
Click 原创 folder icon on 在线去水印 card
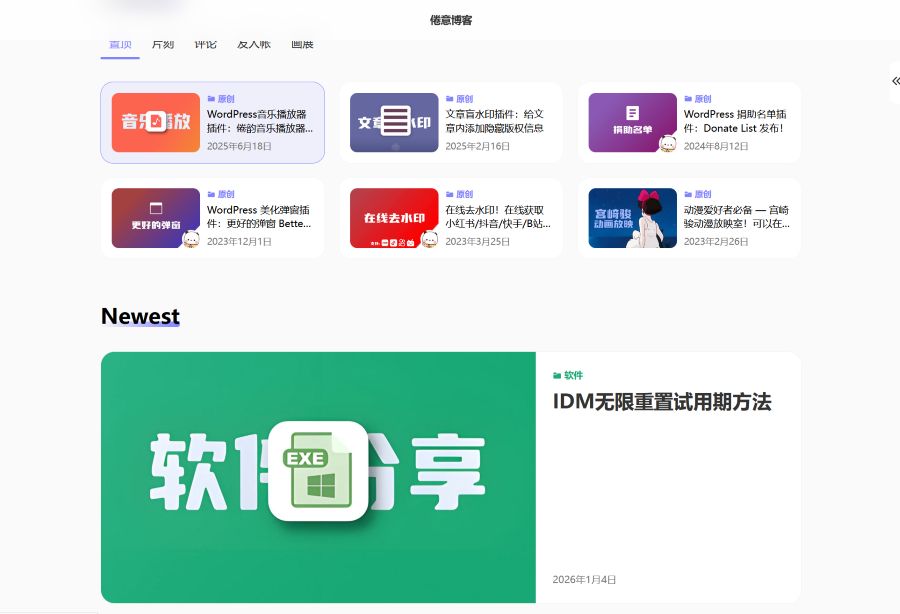point(449,194)
